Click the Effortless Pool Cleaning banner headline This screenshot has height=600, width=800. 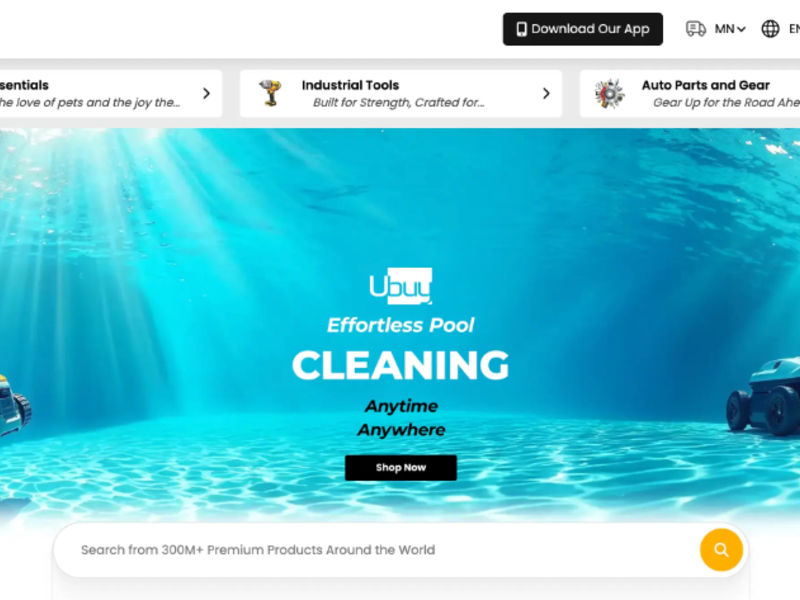tap(401, 353)
